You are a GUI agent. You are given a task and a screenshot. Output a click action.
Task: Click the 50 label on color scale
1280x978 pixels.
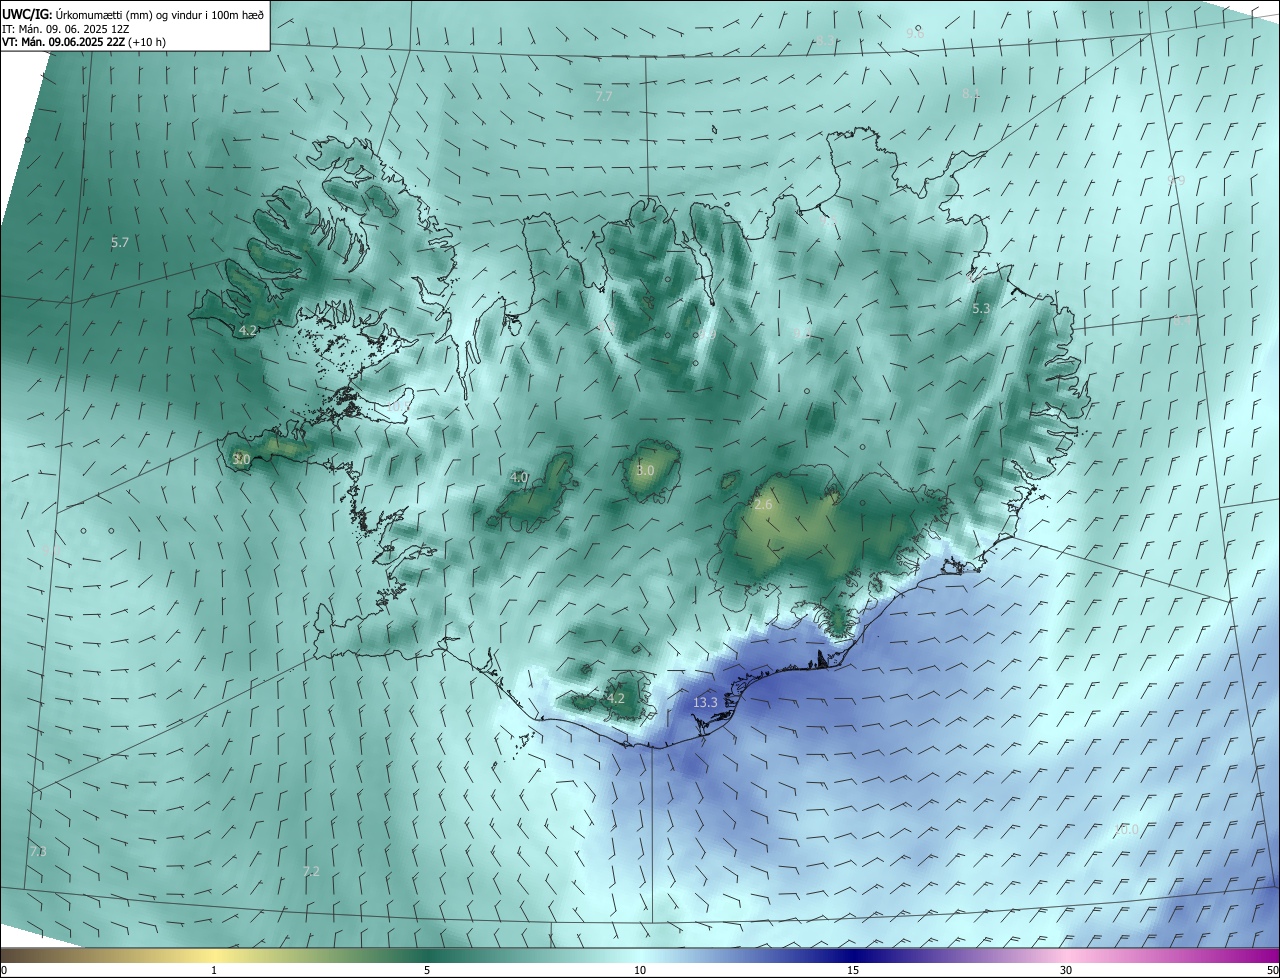pos(1272,970)
